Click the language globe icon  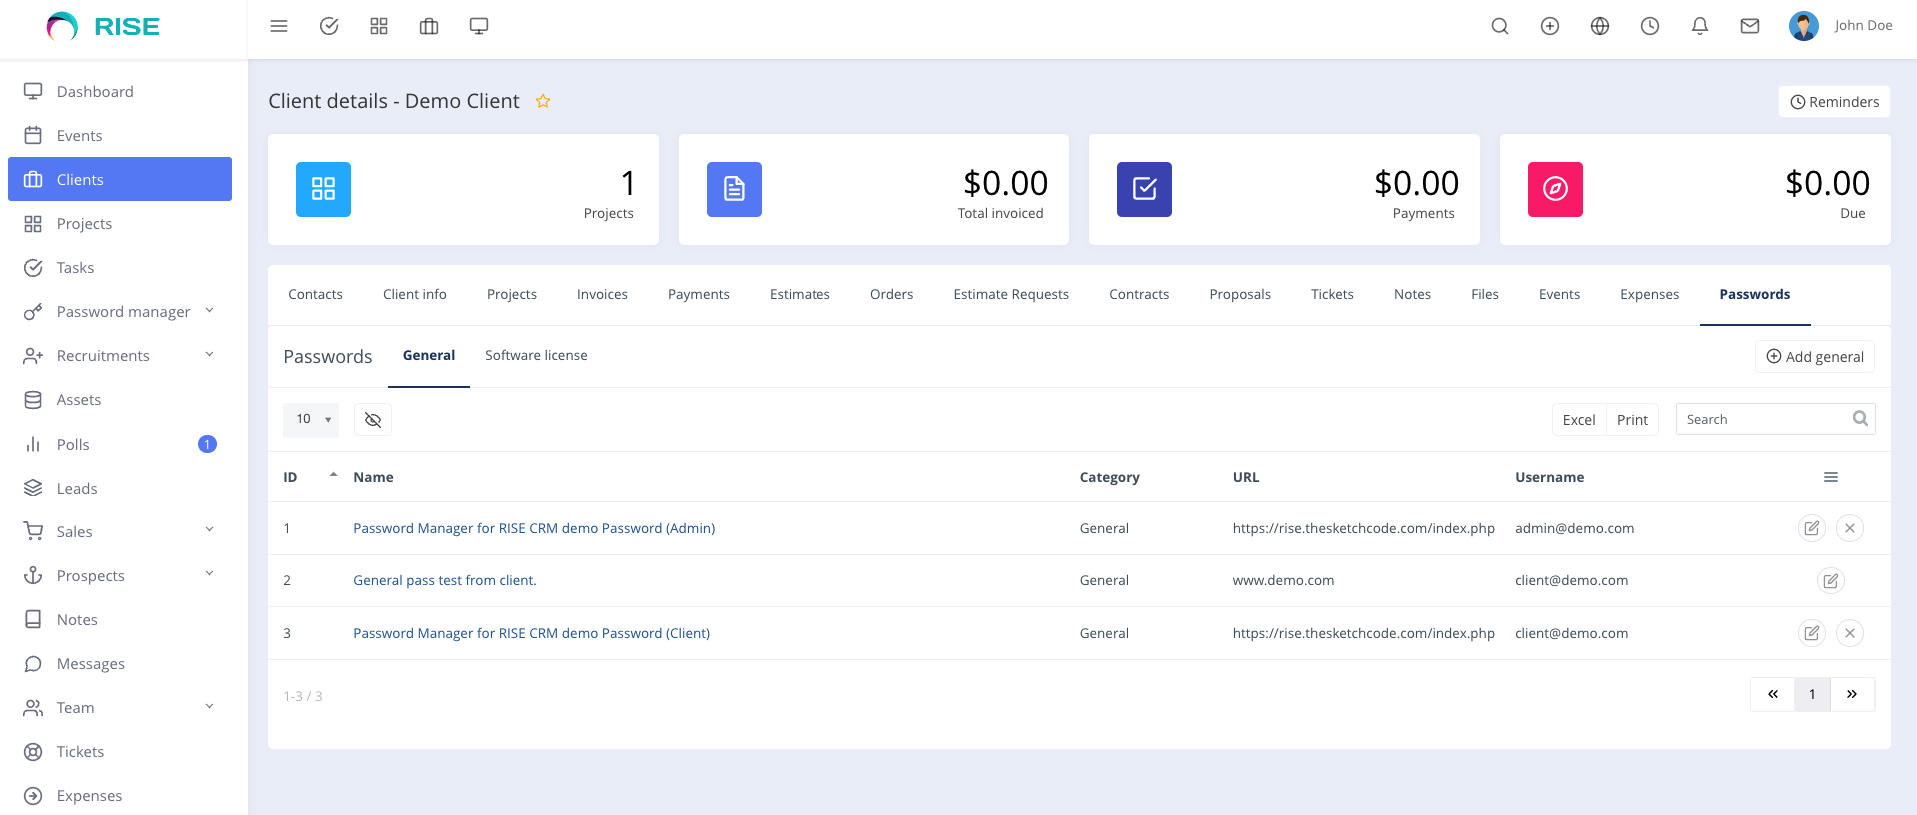pyautogui.click(x=1599, y=26)
